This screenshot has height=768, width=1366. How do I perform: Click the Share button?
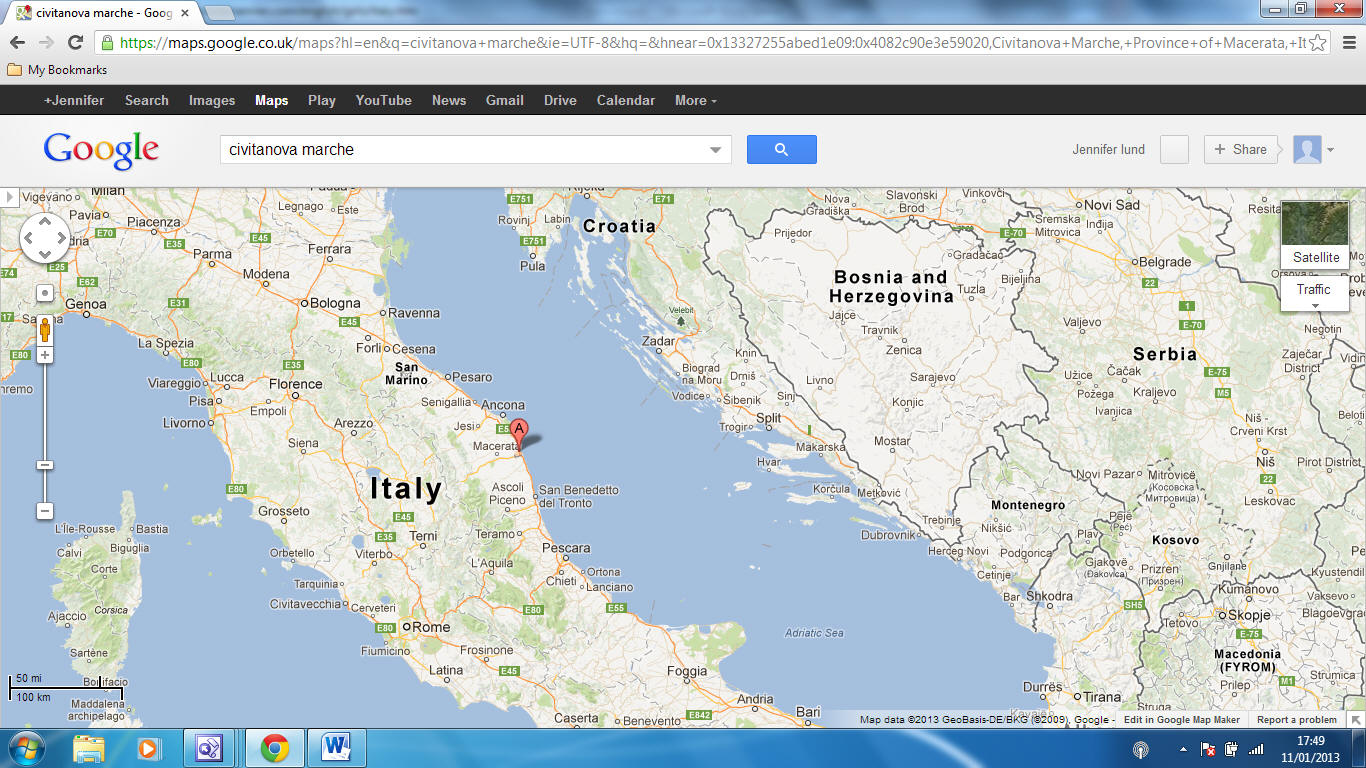1241,150
